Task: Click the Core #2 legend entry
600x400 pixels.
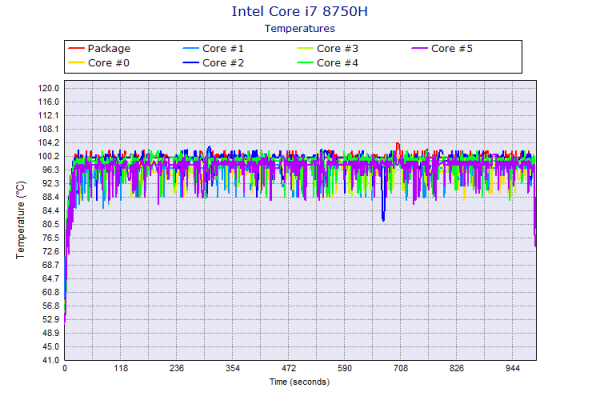Action: (x=213, y=63)
